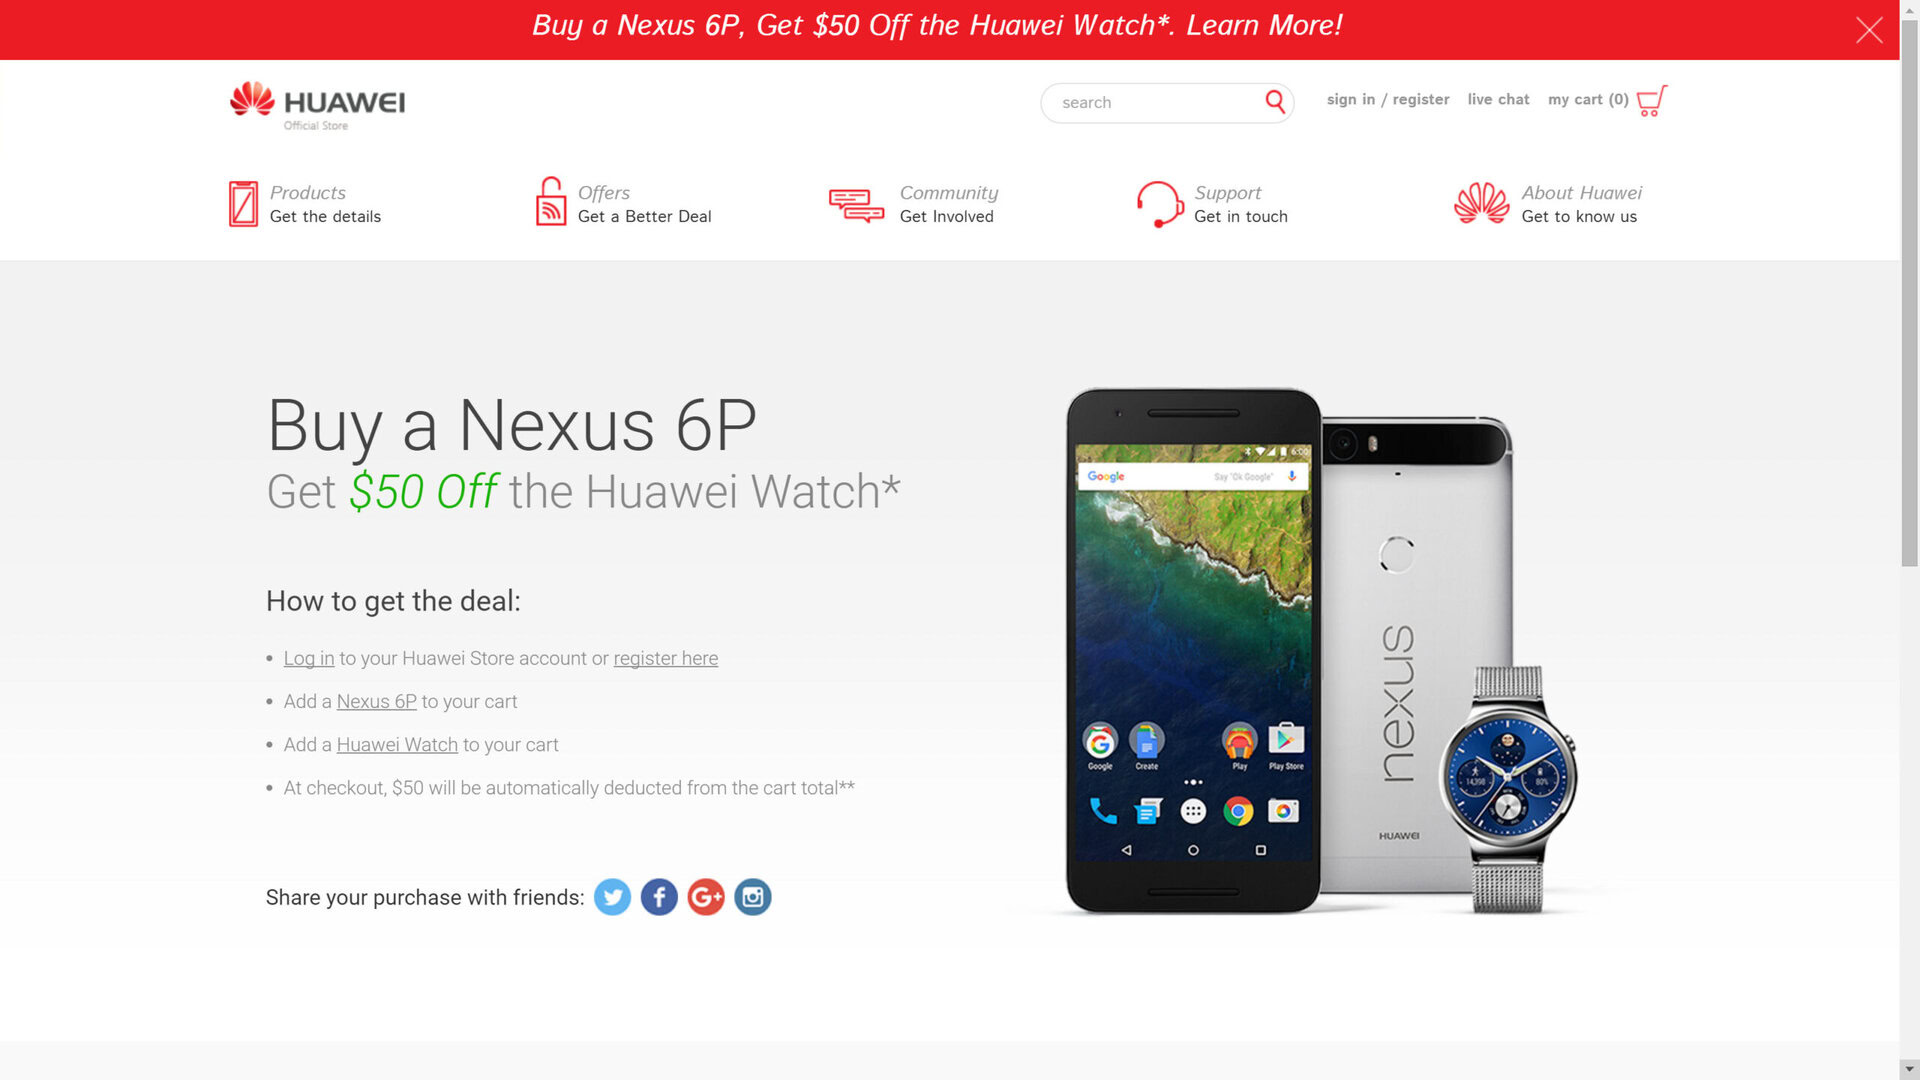Share purchase via Google Plus icon

pos(706,897)
